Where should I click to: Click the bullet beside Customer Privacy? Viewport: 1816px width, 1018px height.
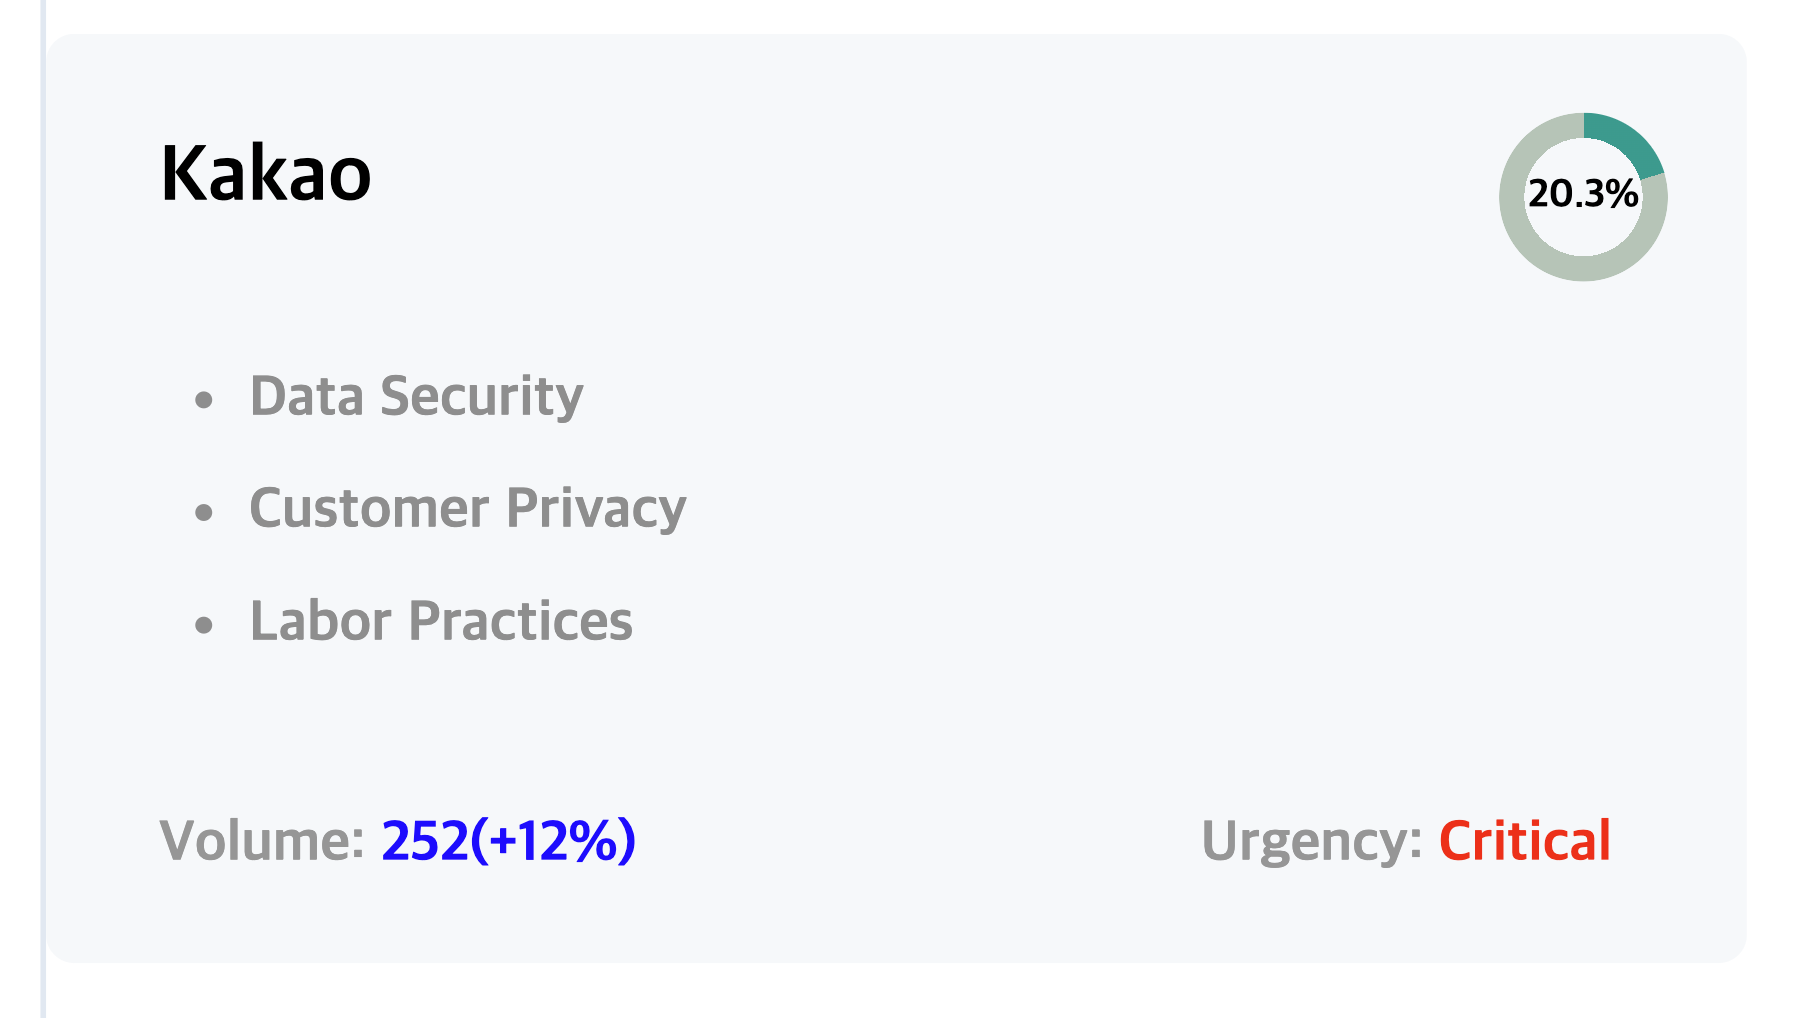[204, 514]
